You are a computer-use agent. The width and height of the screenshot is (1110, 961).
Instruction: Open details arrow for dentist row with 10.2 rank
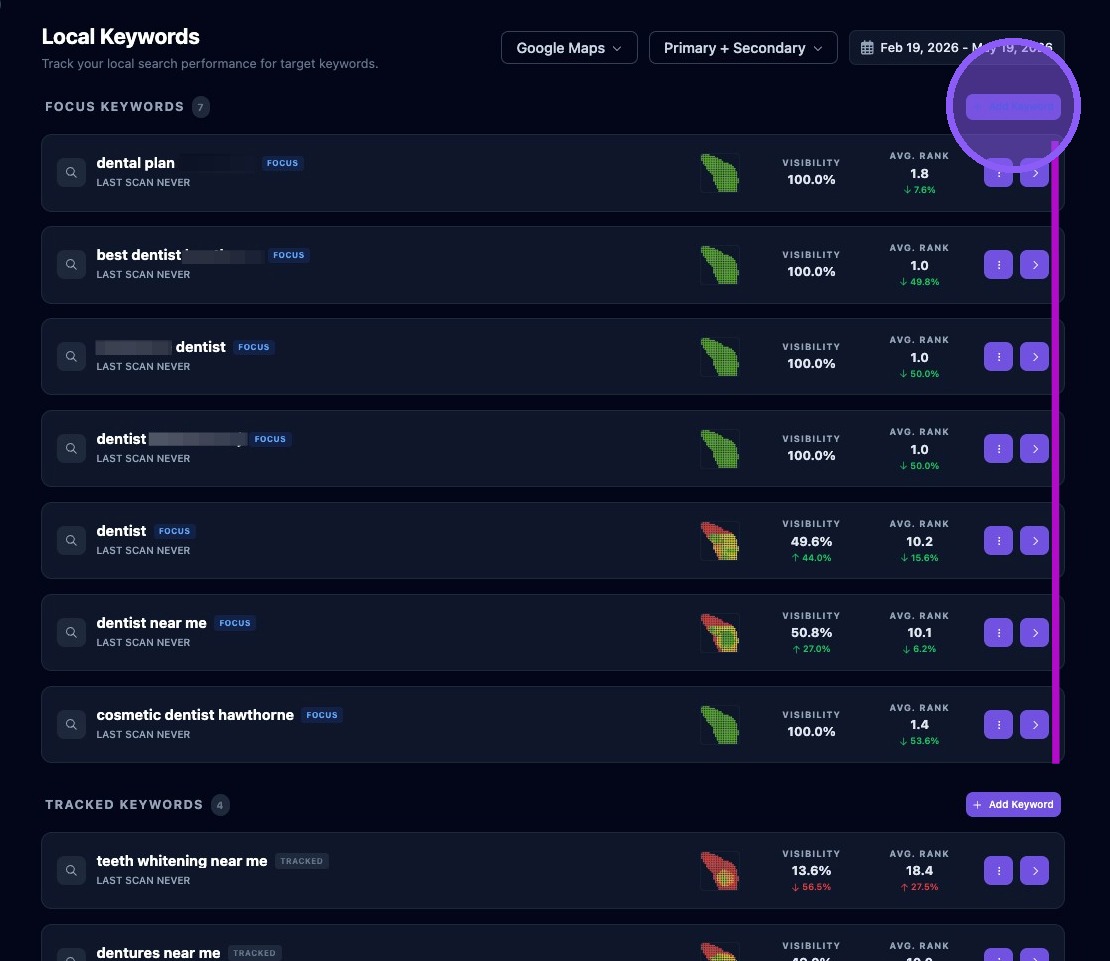[x=1034, y=541]
